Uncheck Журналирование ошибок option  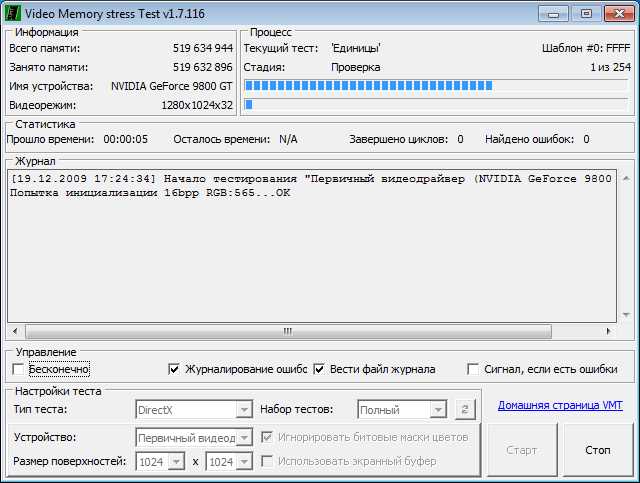(174, 369)
